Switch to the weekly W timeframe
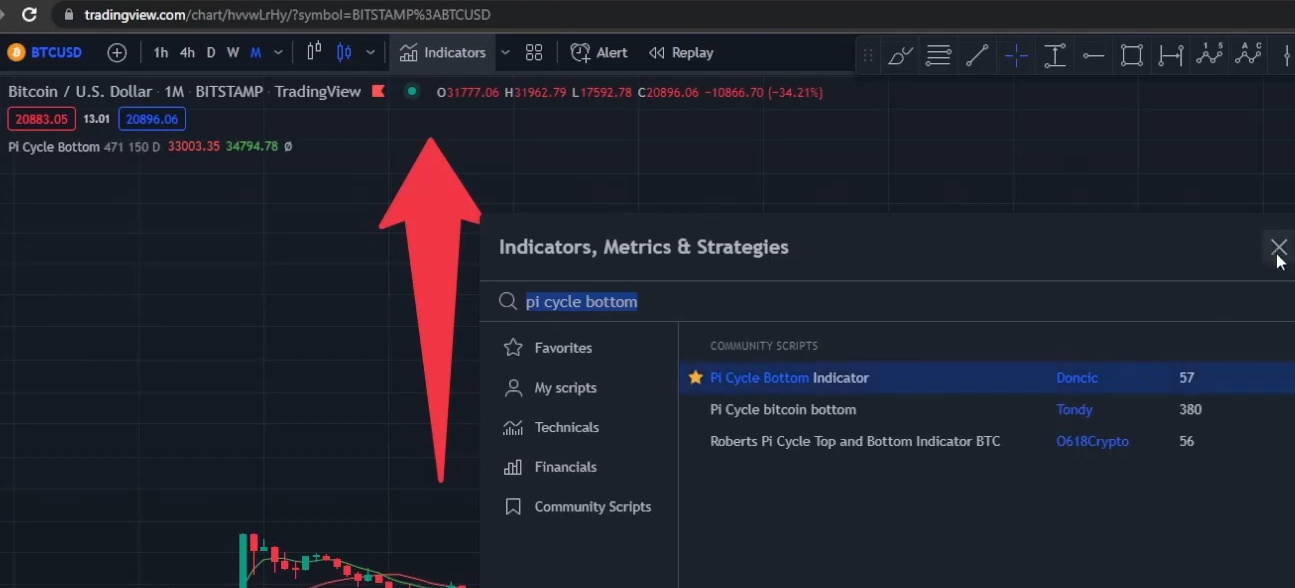 click(233, 53)
